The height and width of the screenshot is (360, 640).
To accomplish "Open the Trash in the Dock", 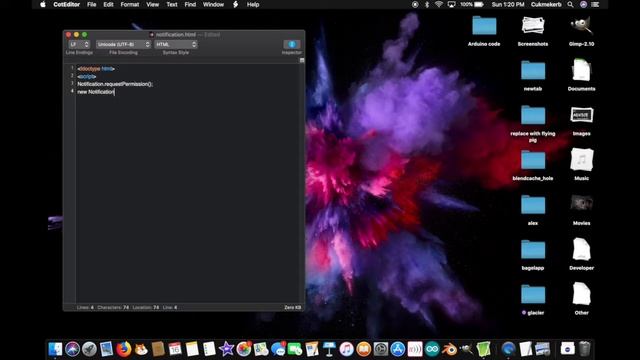I will [x=584, y=349].
